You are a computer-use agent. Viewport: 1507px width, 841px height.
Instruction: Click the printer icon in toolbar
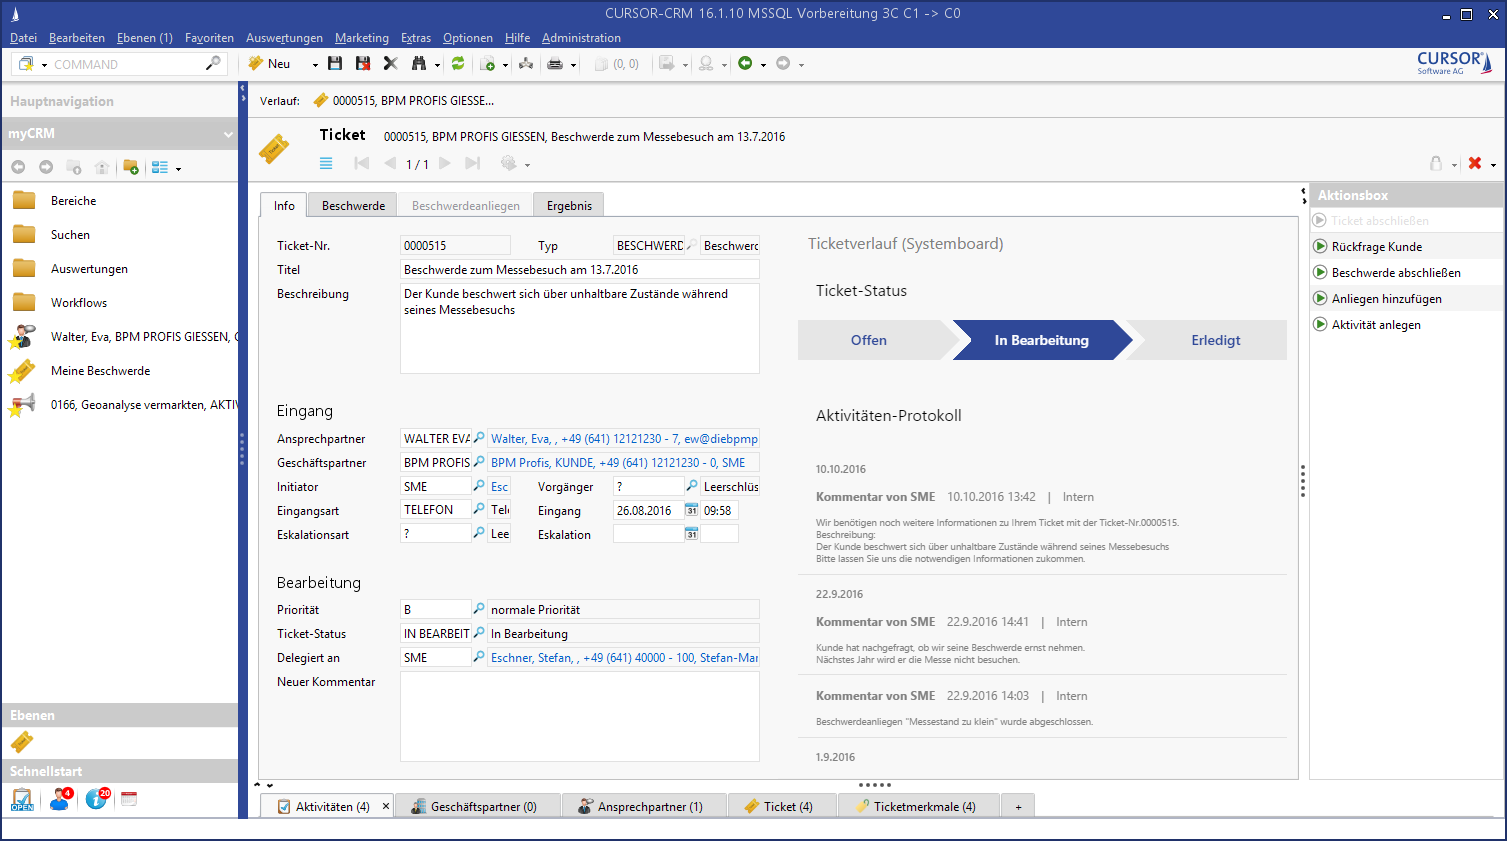tap(555, 64)
